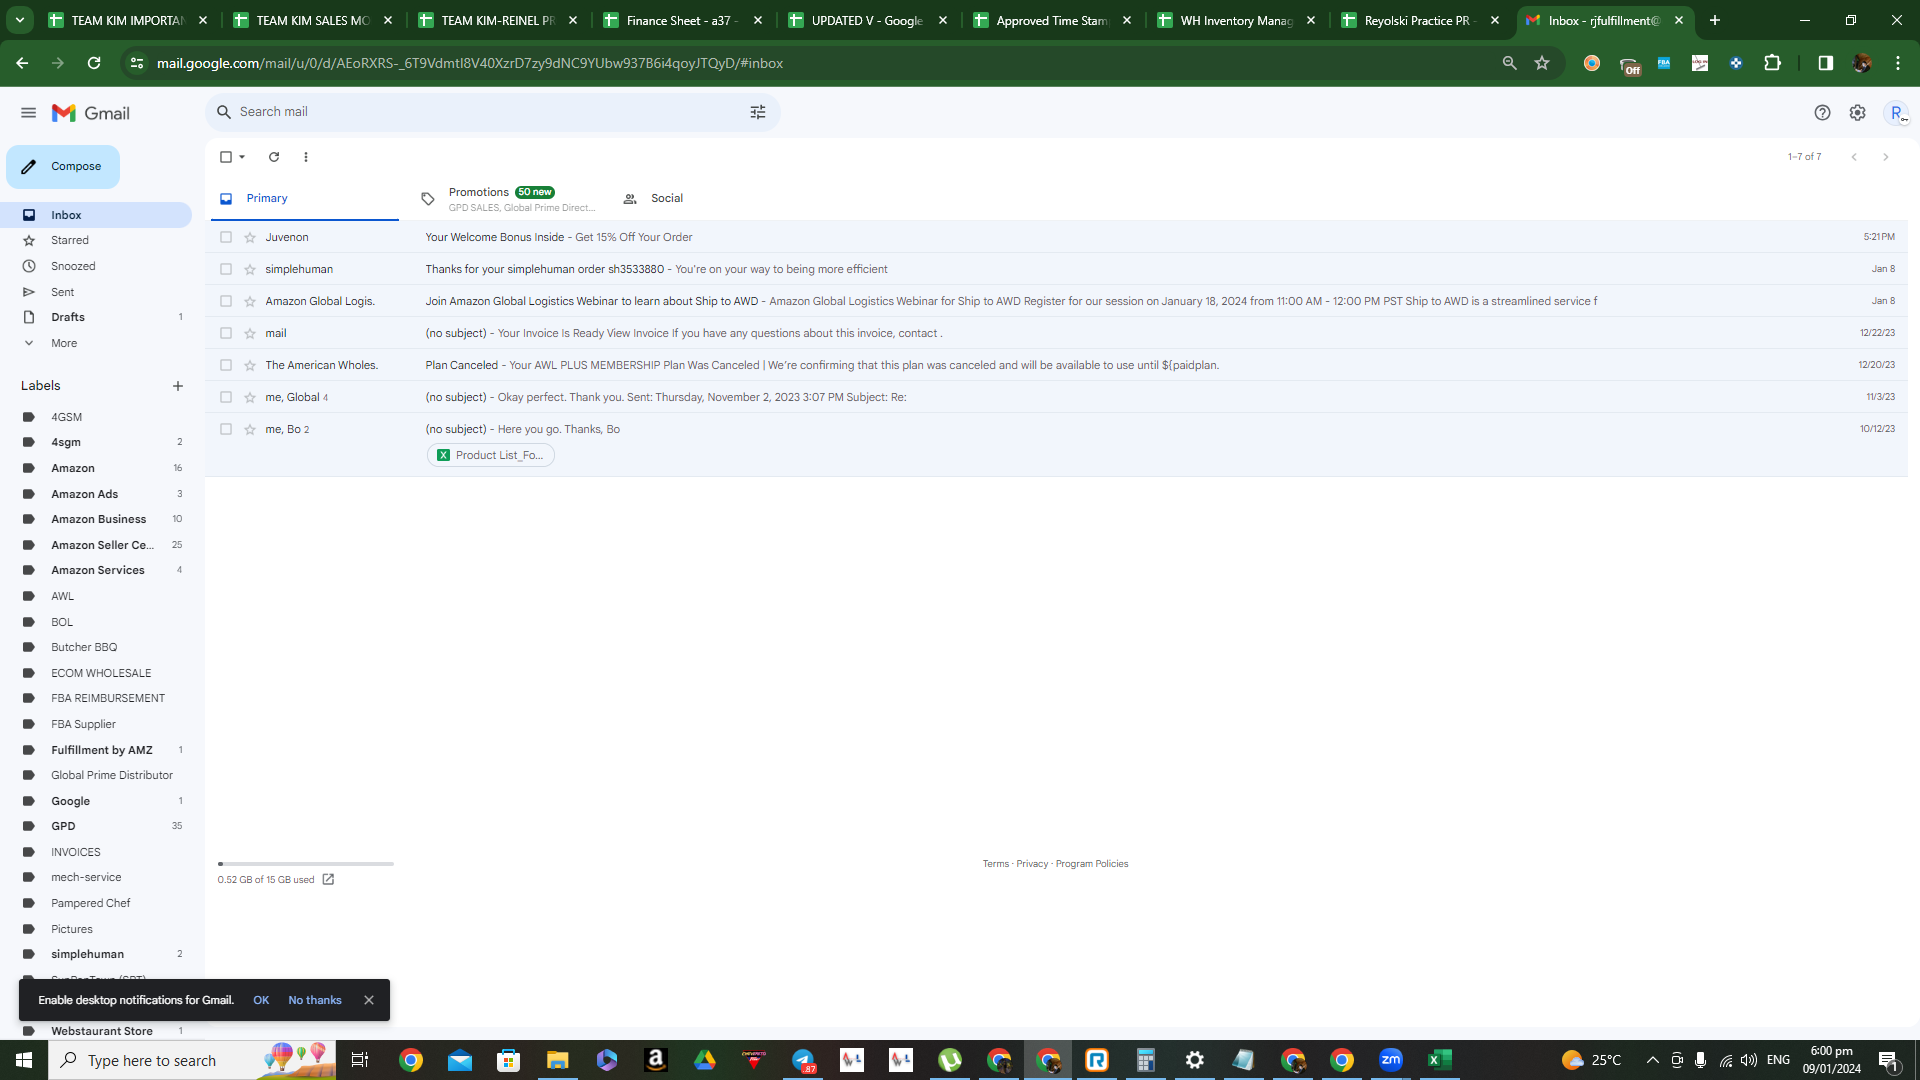The image size is (1920, 1080).
Task: Refresh the inbox mail list
Action: (x=274, y=157)
